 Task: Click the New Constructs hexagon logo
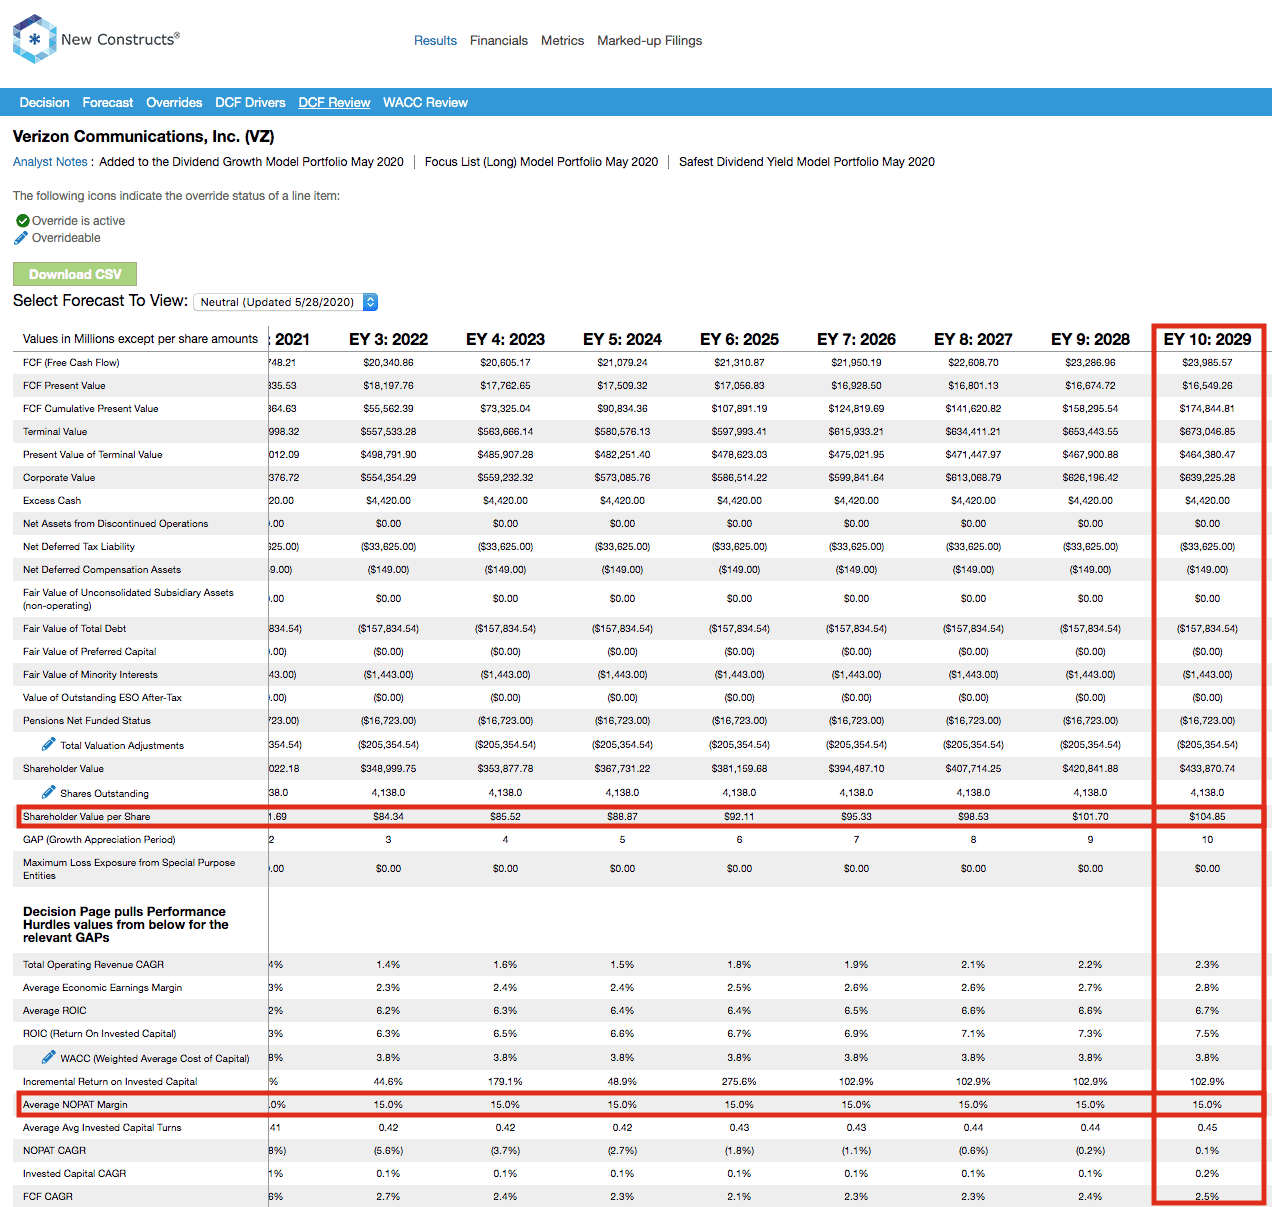tap(34, 39)
